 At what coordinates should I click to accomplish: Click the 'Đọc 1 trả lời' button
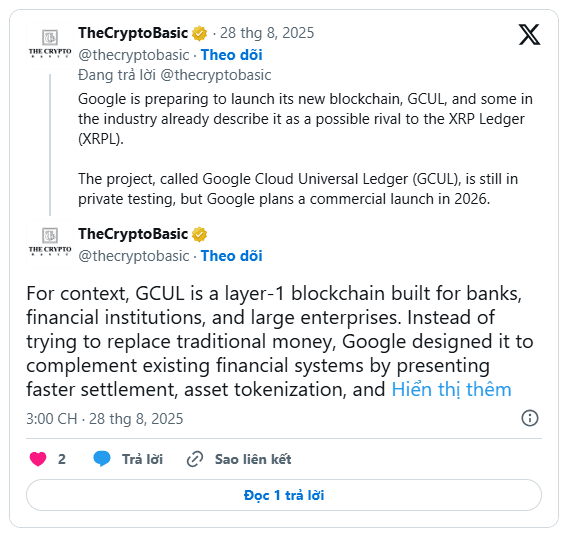[x=284, y=495]
